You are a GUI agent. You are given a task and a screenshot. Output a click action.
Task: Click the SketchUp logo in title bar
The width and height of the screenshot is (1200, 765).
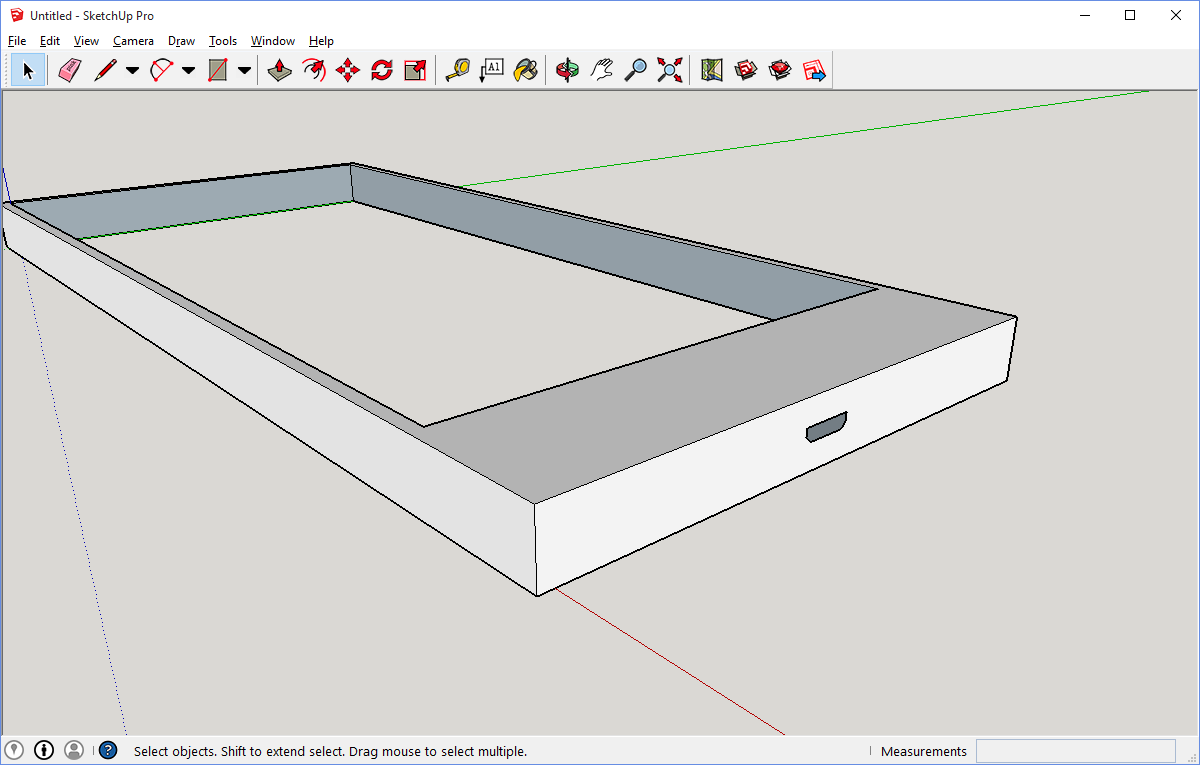tap(16, 15)
